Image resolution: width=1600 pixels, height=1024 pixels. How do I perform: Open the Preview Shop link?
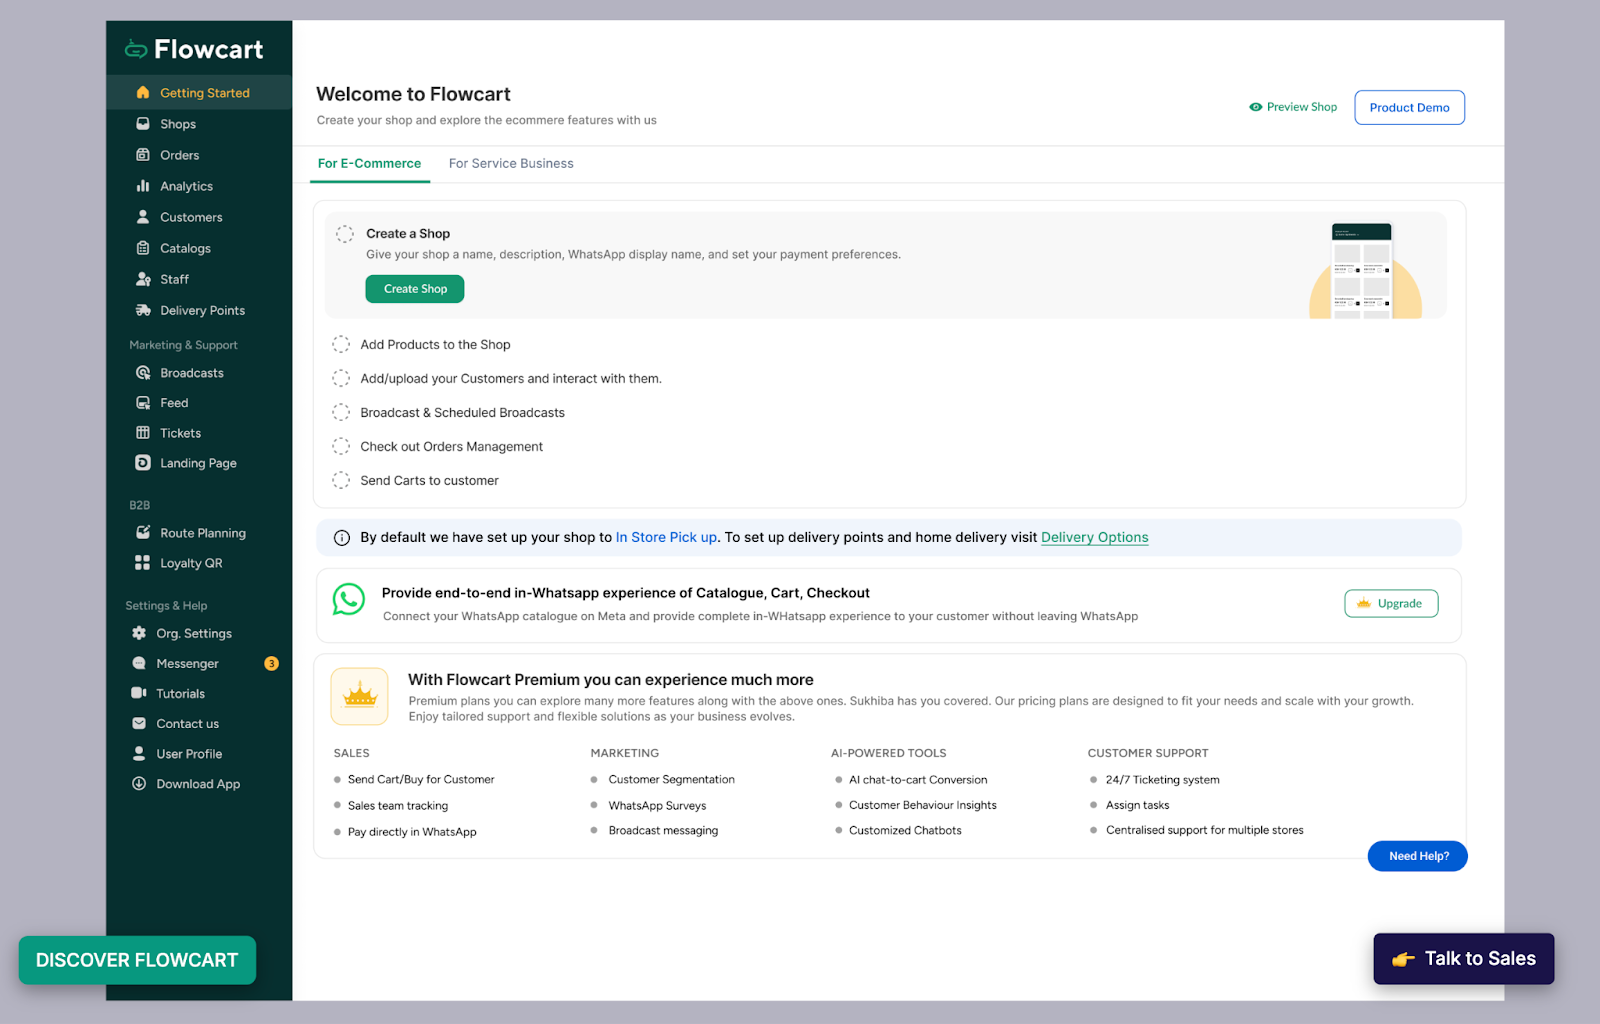1292,107
